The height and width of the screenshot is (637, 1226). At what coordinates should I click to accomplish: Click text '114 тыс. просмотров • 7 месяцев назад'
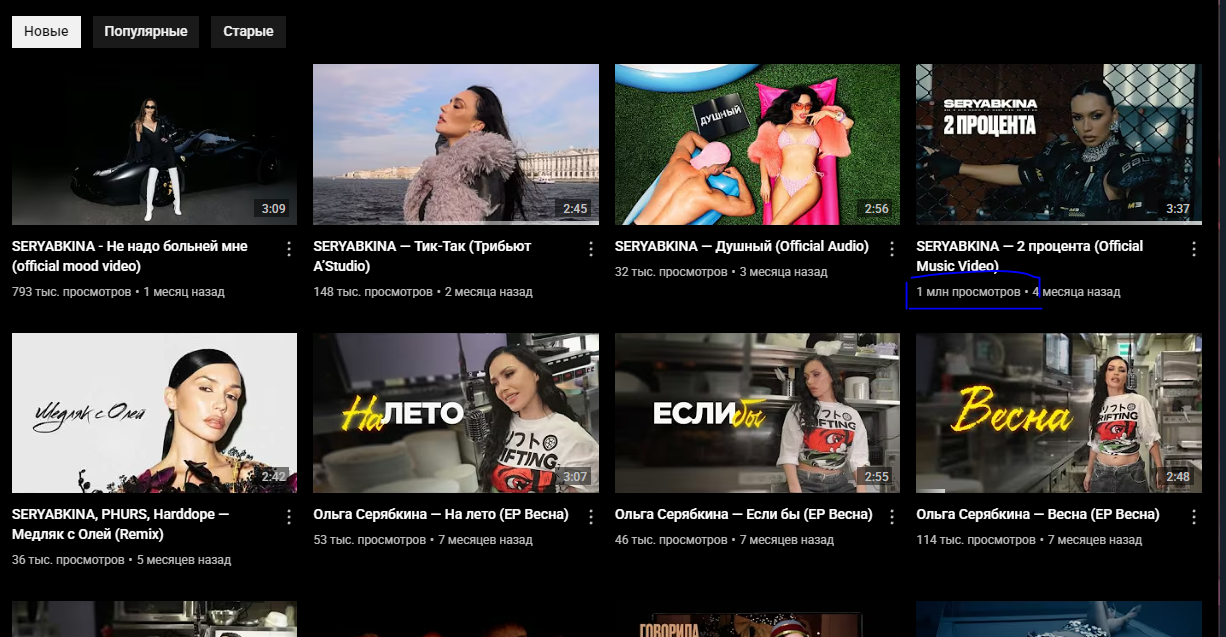[x=1029, y=540]
